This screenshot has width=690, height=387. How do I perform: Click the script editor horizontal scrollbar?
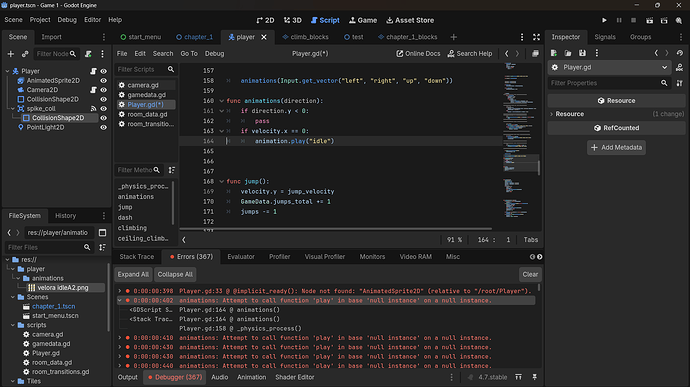336,229
